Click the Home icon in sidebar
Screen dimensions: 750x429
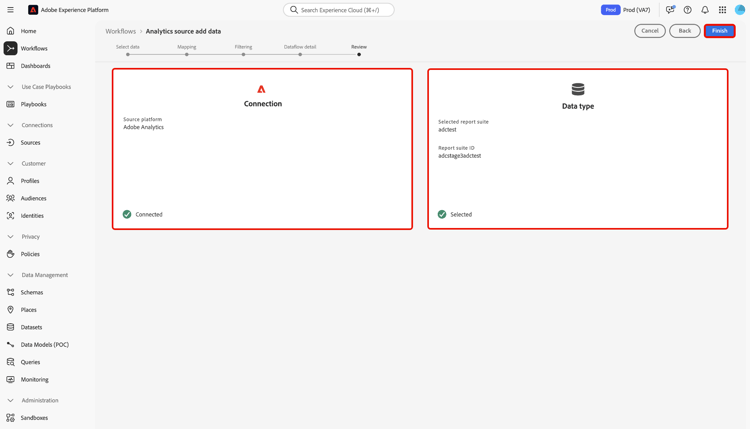coord(11,31)
